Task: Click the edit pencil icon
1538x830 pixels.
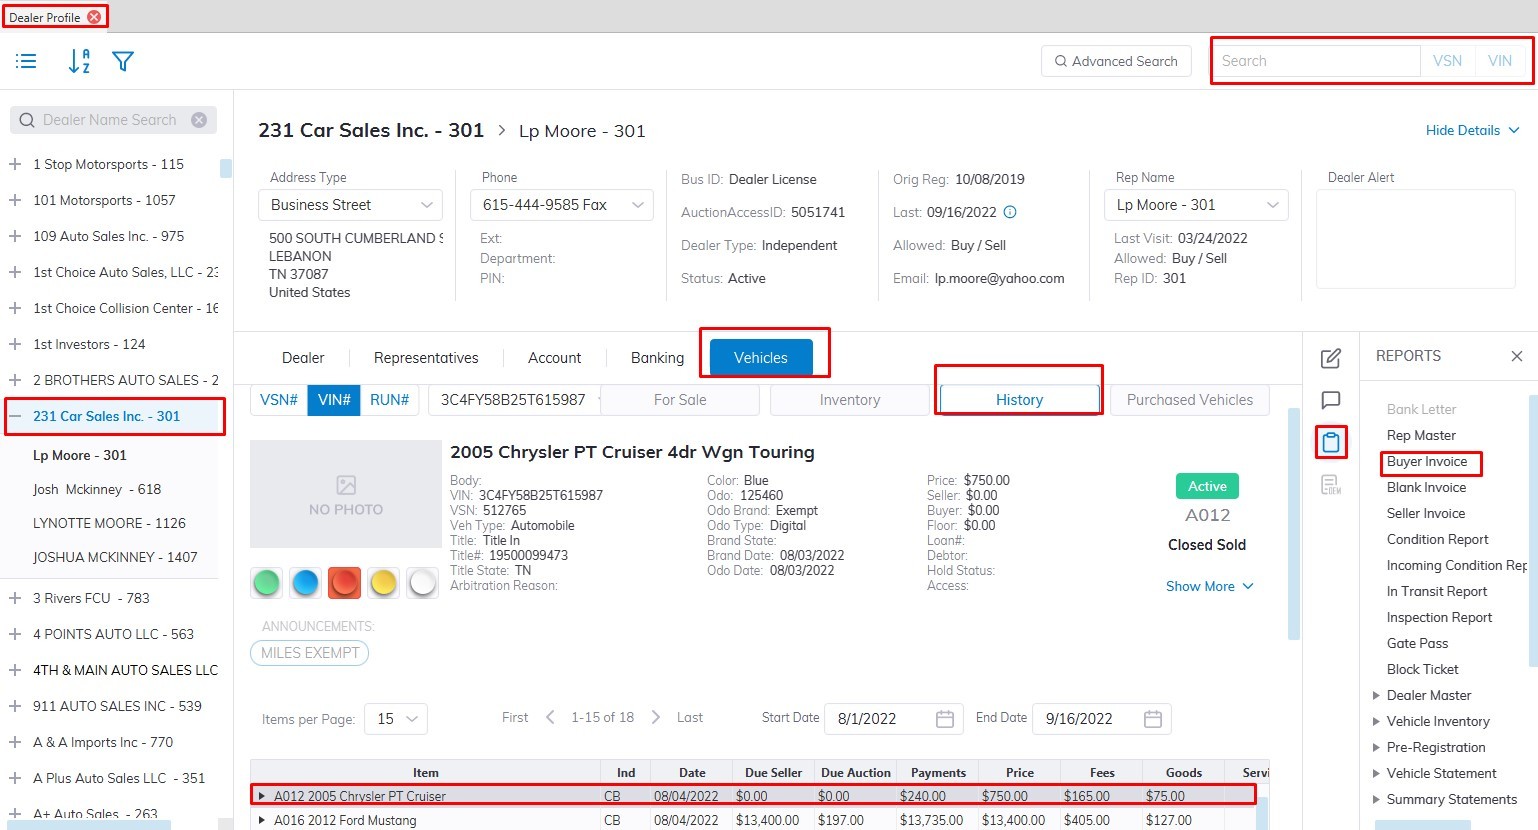Action: click(1331, 359)
